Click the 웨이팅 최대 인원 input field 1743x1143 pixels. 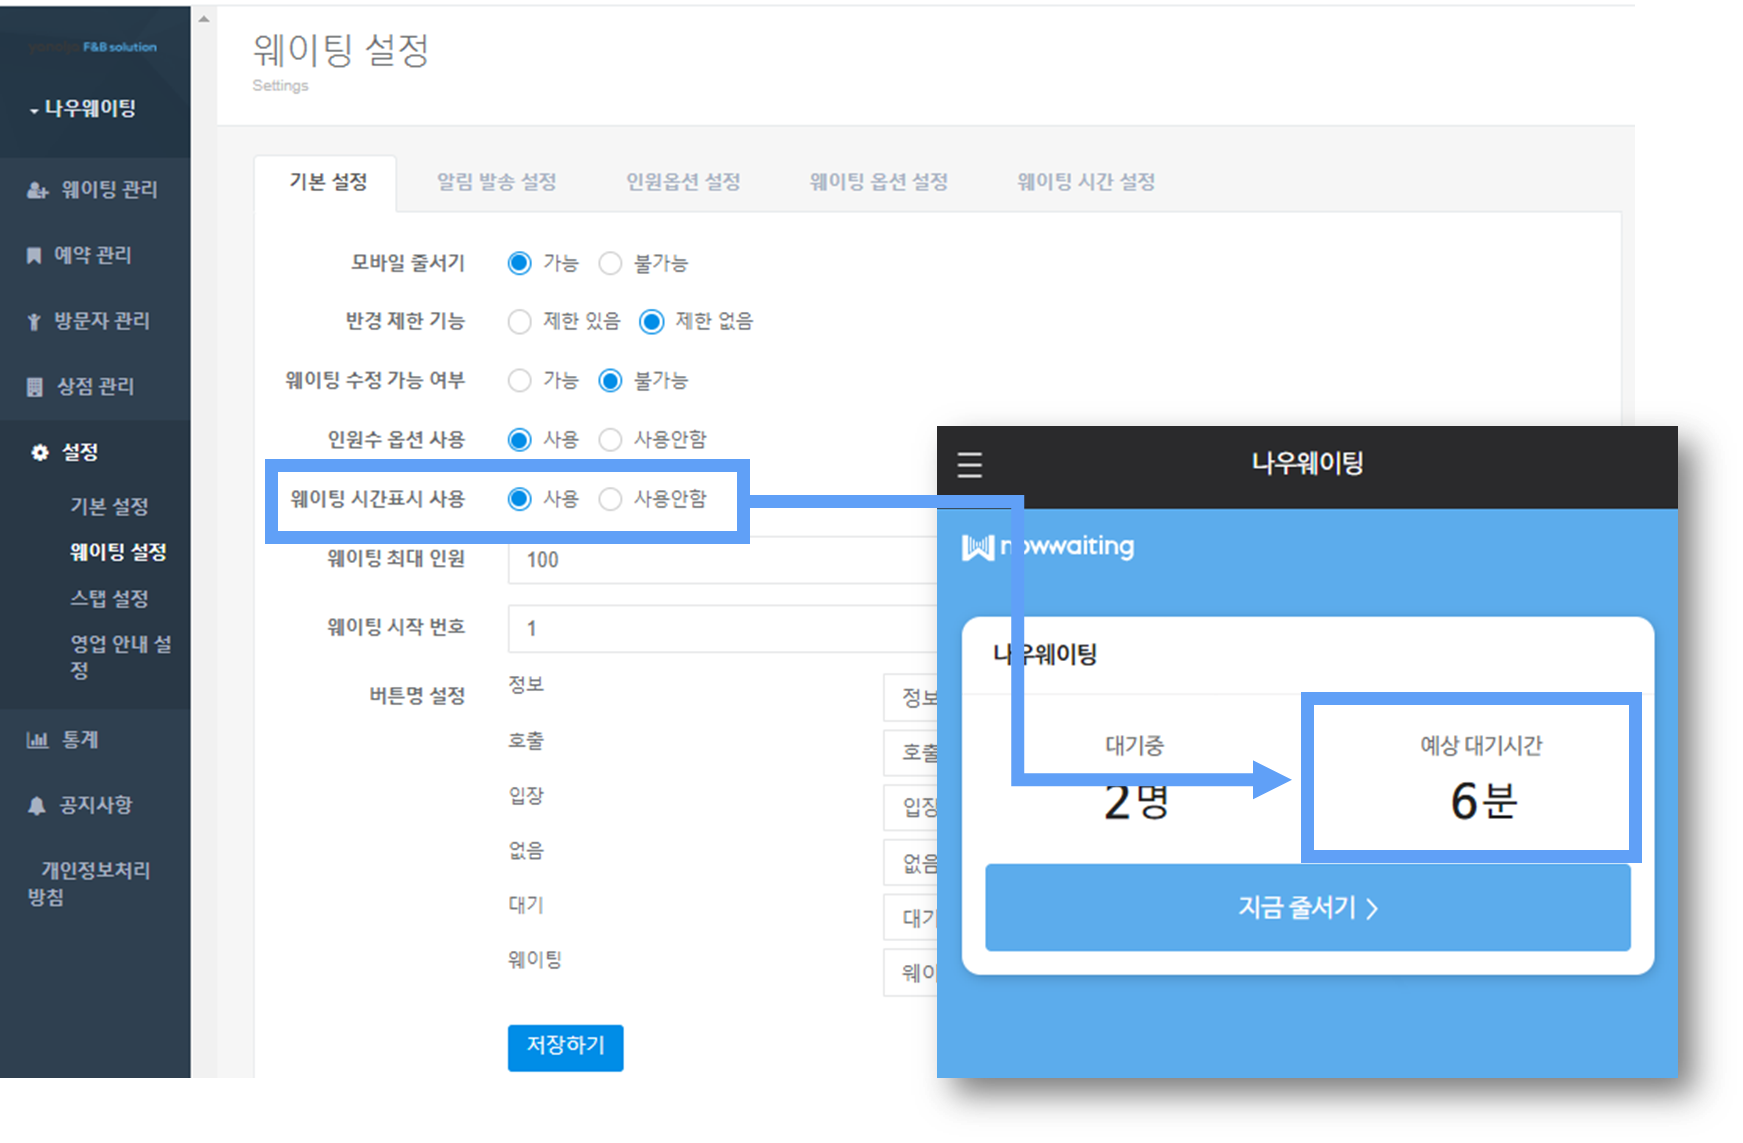[x=722, y=560]
